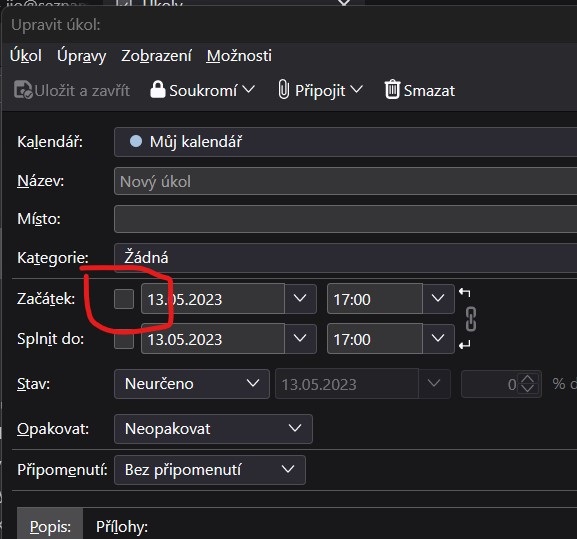Open the Opakovat dropdown showing Neopakovat
The width and height of the screenshot is (577, 539).
point(213,429)
